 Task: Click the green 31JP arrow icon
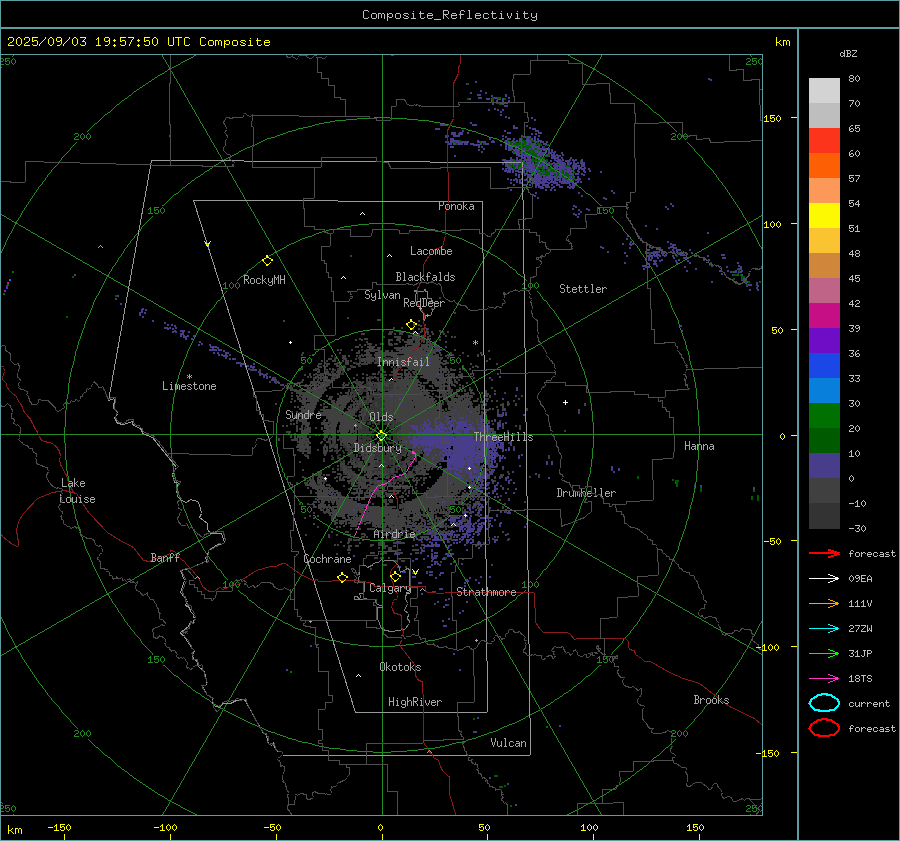point(824,653)
